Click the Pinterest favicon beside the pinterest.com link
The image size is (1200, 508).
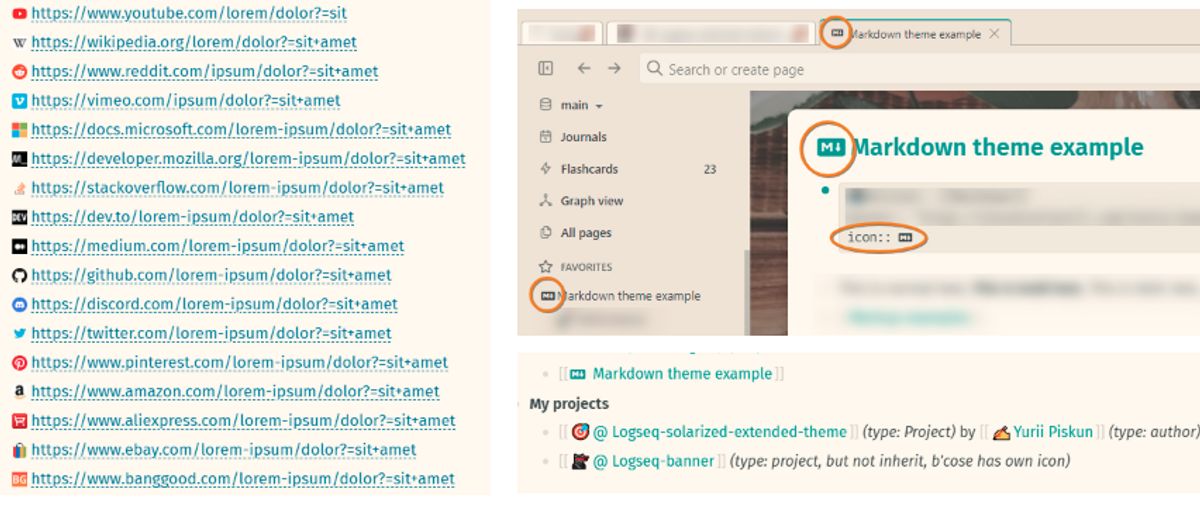click(19, 363)
